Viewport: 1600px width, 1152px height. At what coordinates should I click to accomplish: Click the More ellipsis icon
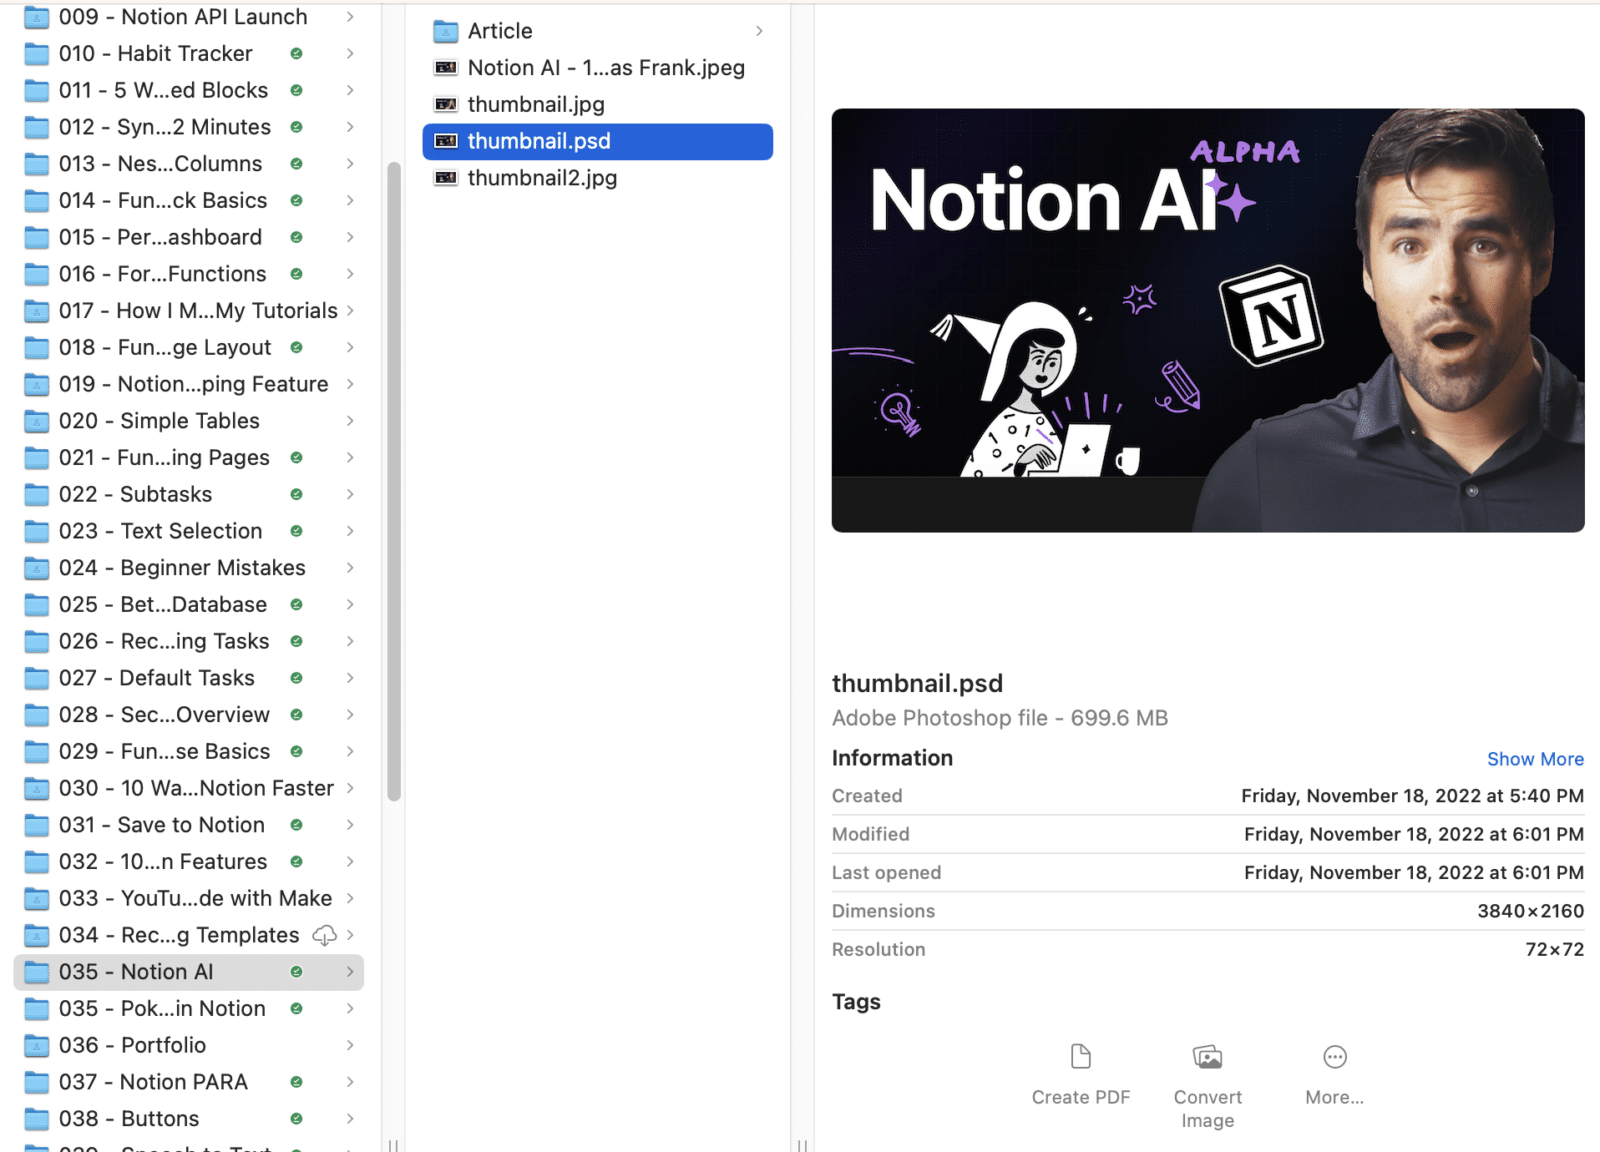[x=1334, y=1055]
